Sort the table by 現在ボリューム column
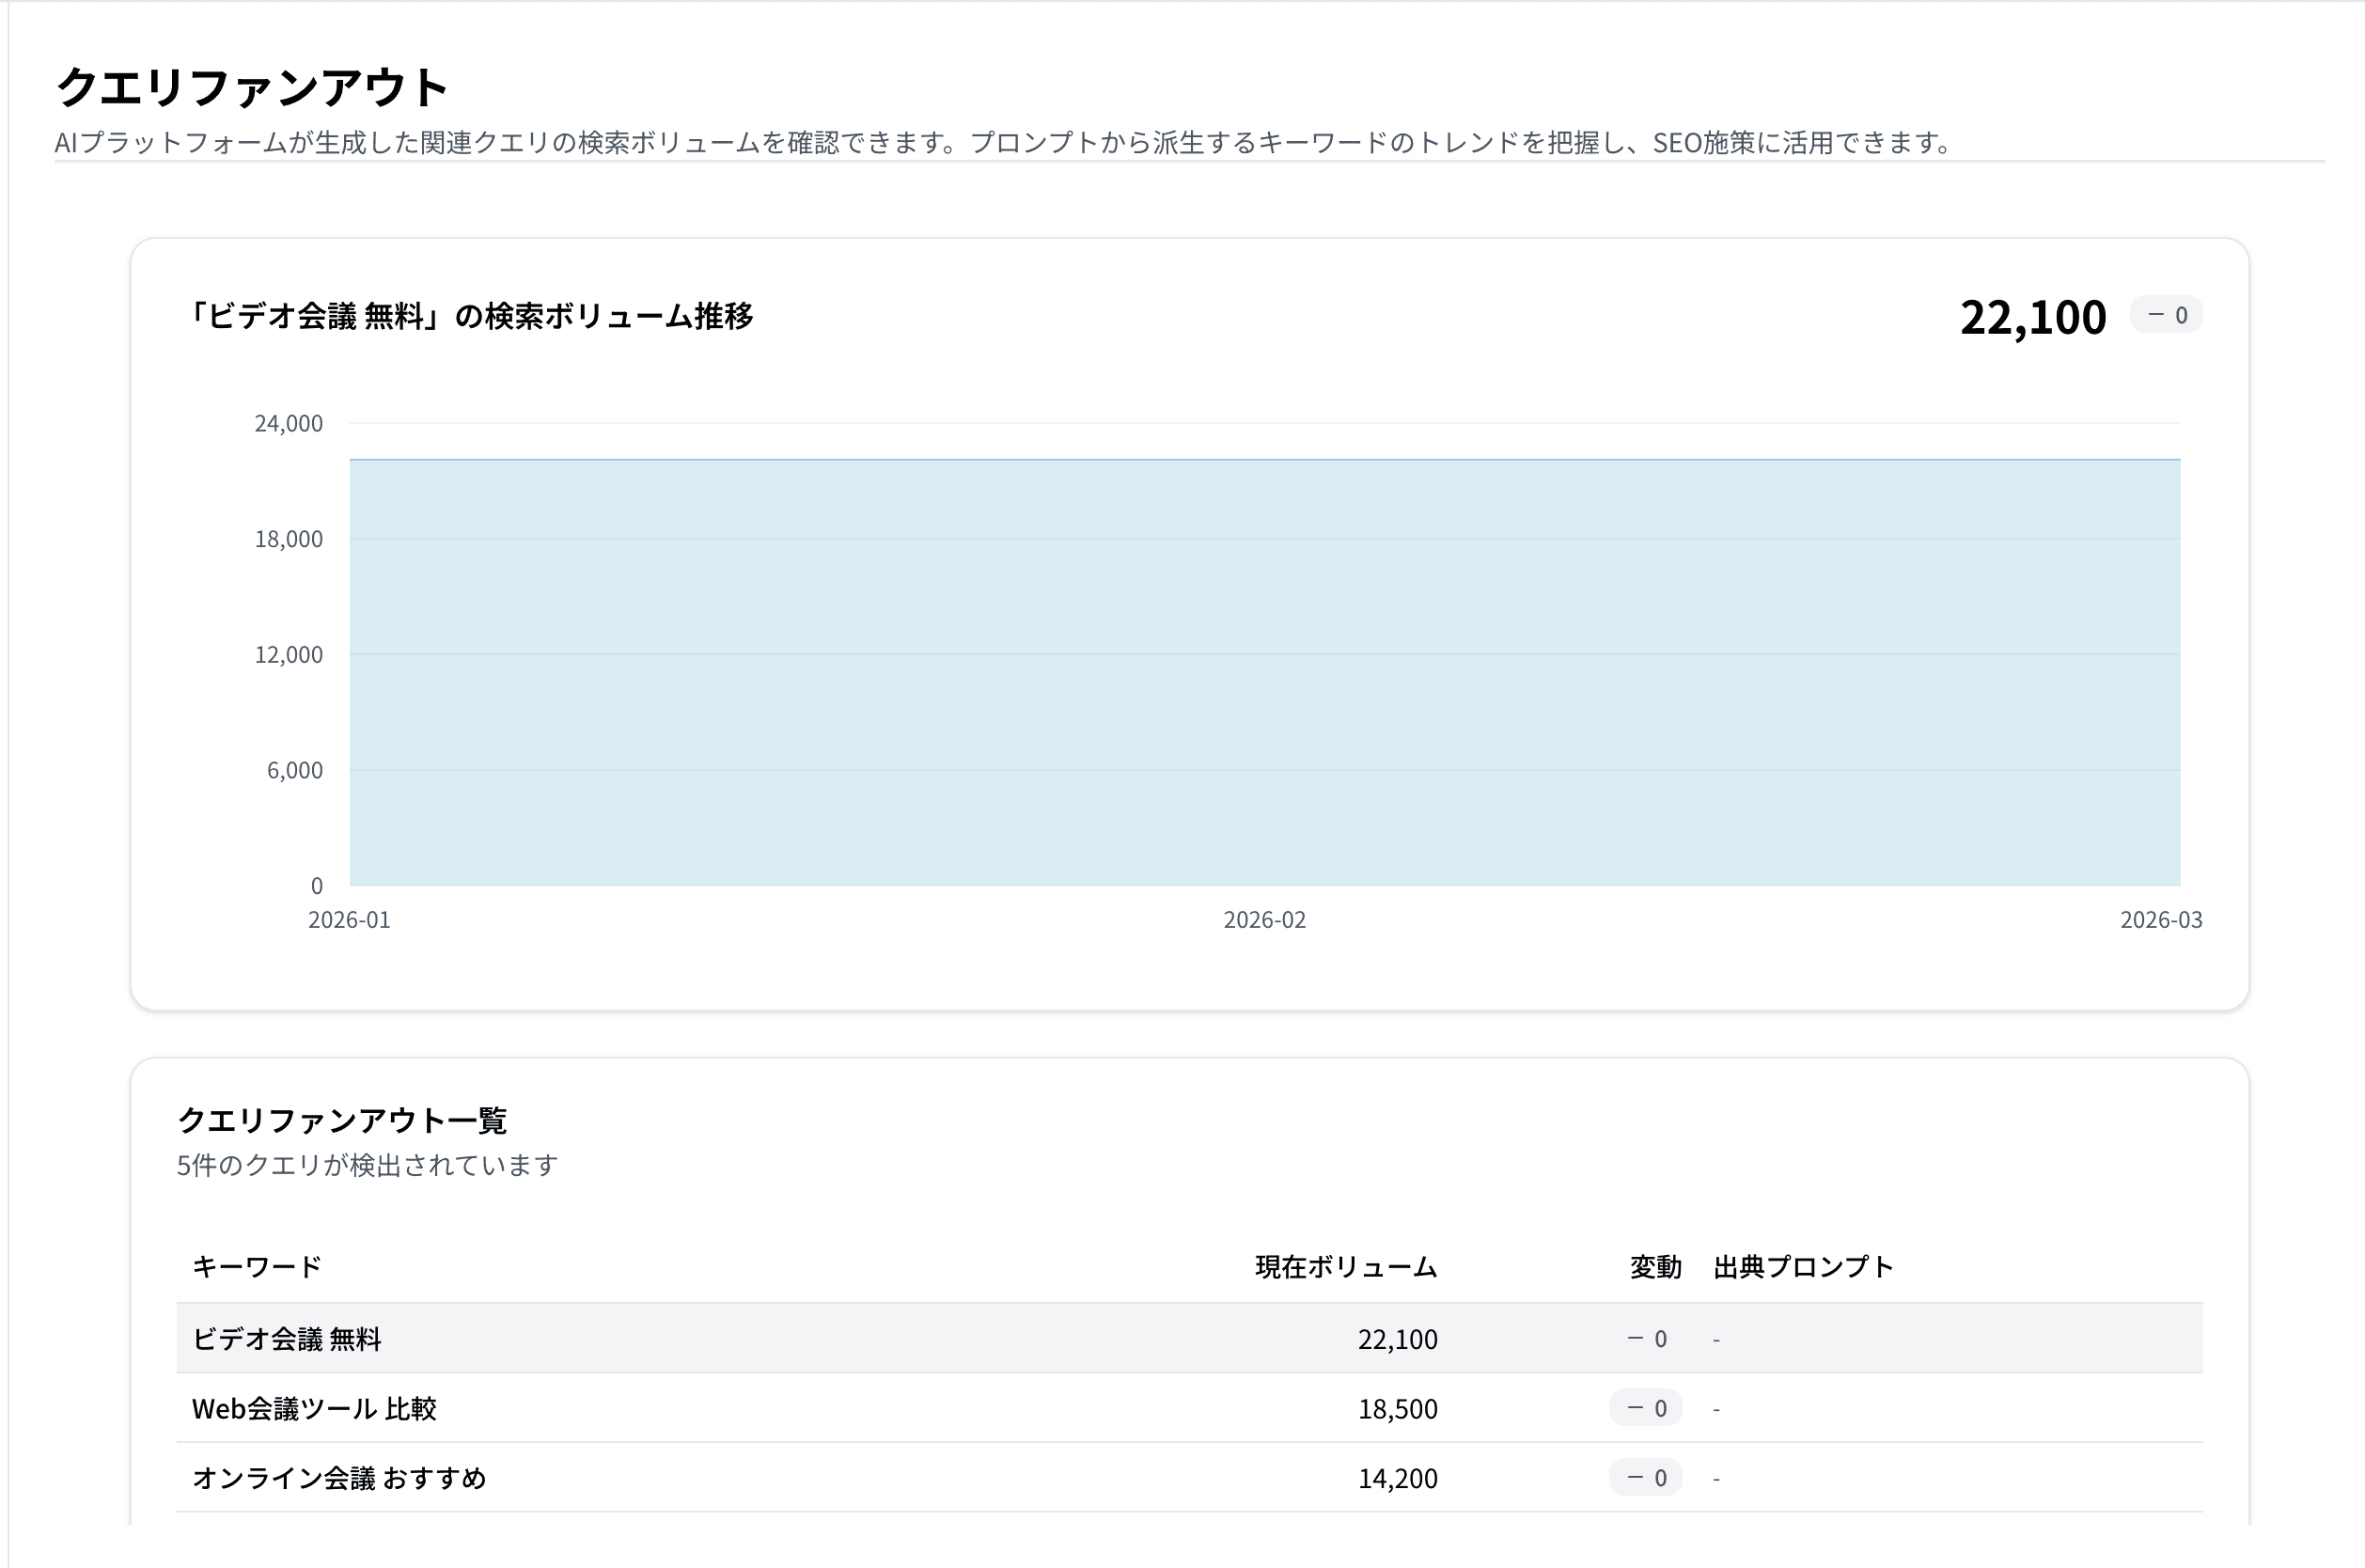2365x1568 pixels. [x=1345, y=1266]
